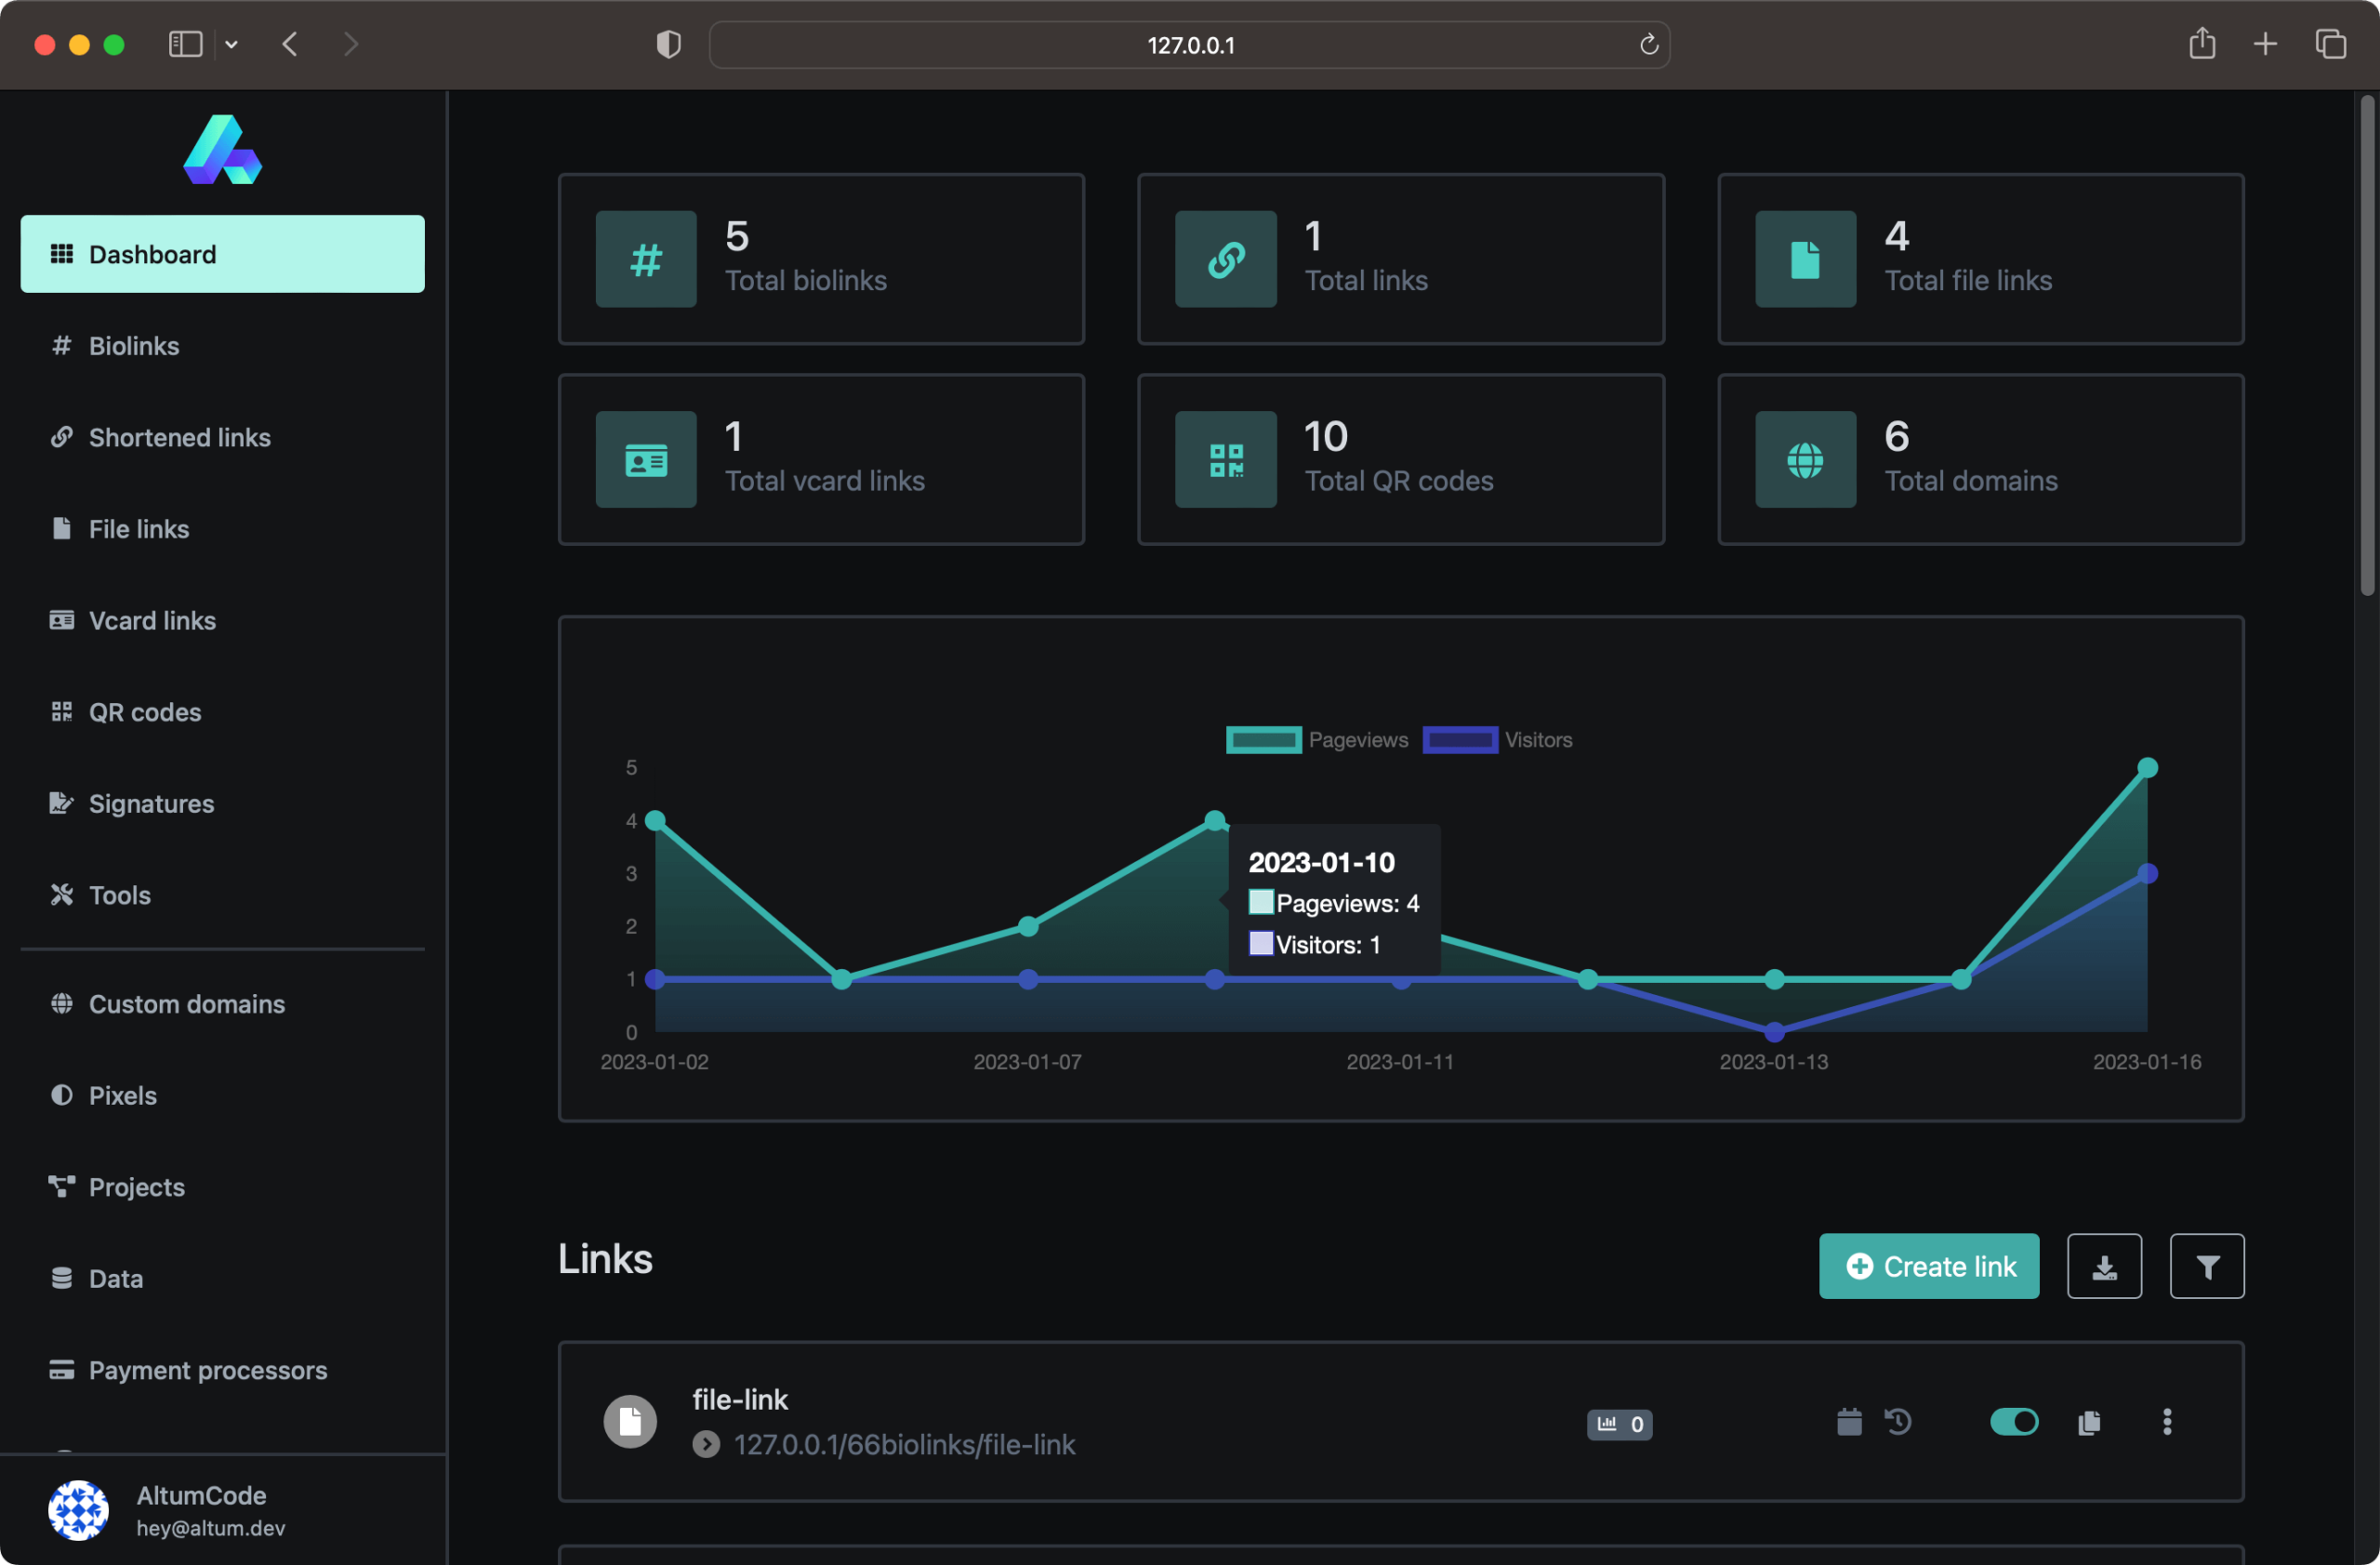Screen dimensions: 2380x1565
Task: Open the filter icon for Links
Action: tap(2207, 1265)
